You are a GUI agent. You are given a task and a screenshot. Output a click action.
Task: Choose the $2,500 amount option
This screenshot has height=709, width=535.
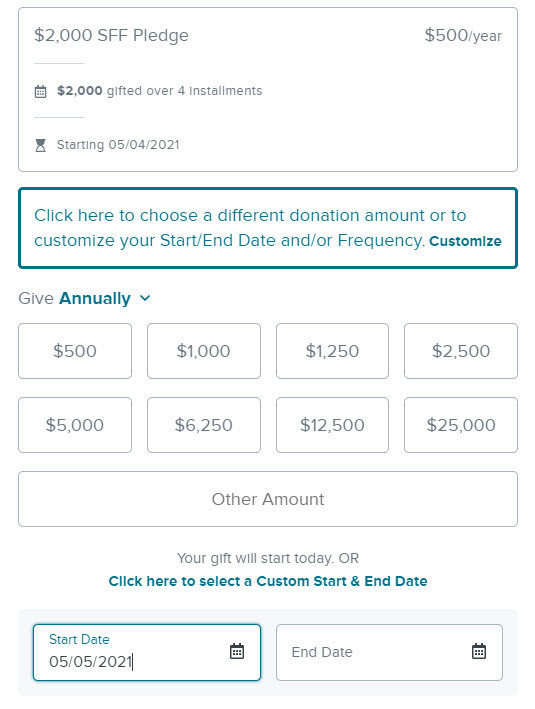click(x=461, y=351)
